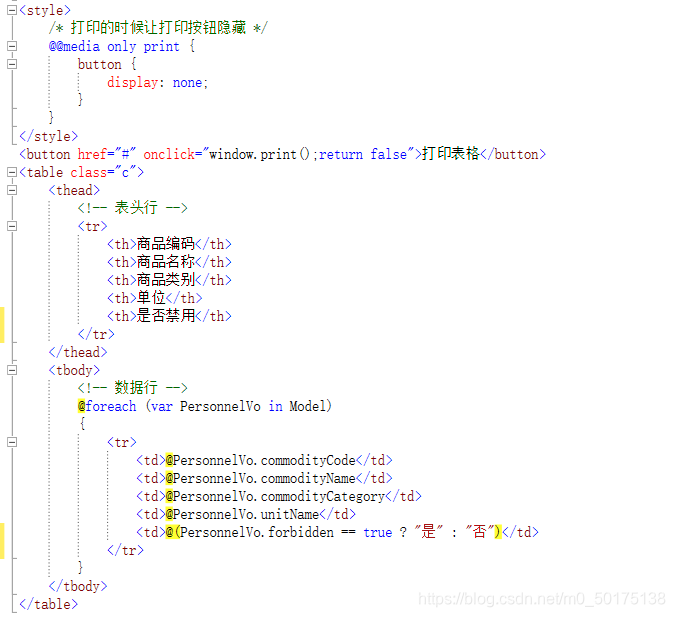Viewport: 675px width, 617px height.
Task: Click the 'onclick' attribute name
Action: (x=169, y=154)
